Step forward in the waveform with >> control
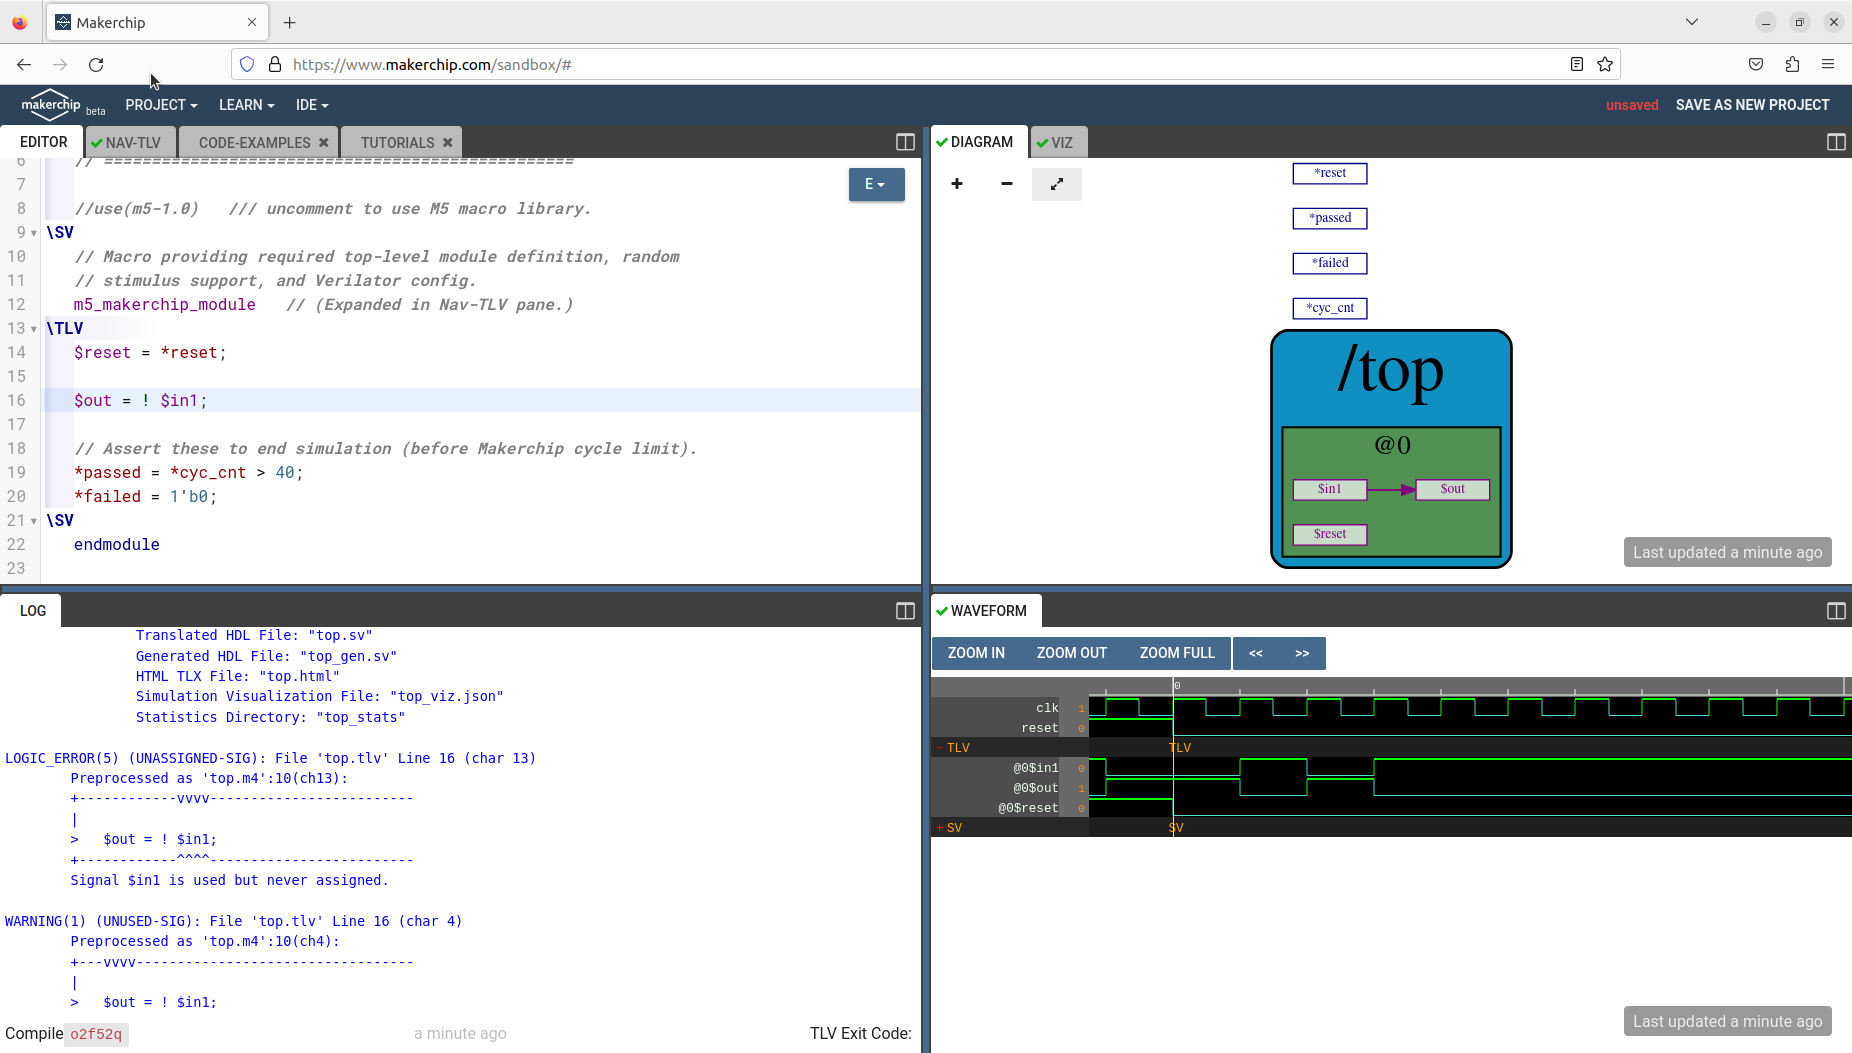This screenshot has height=1053, width=1852. [1302, 653]
